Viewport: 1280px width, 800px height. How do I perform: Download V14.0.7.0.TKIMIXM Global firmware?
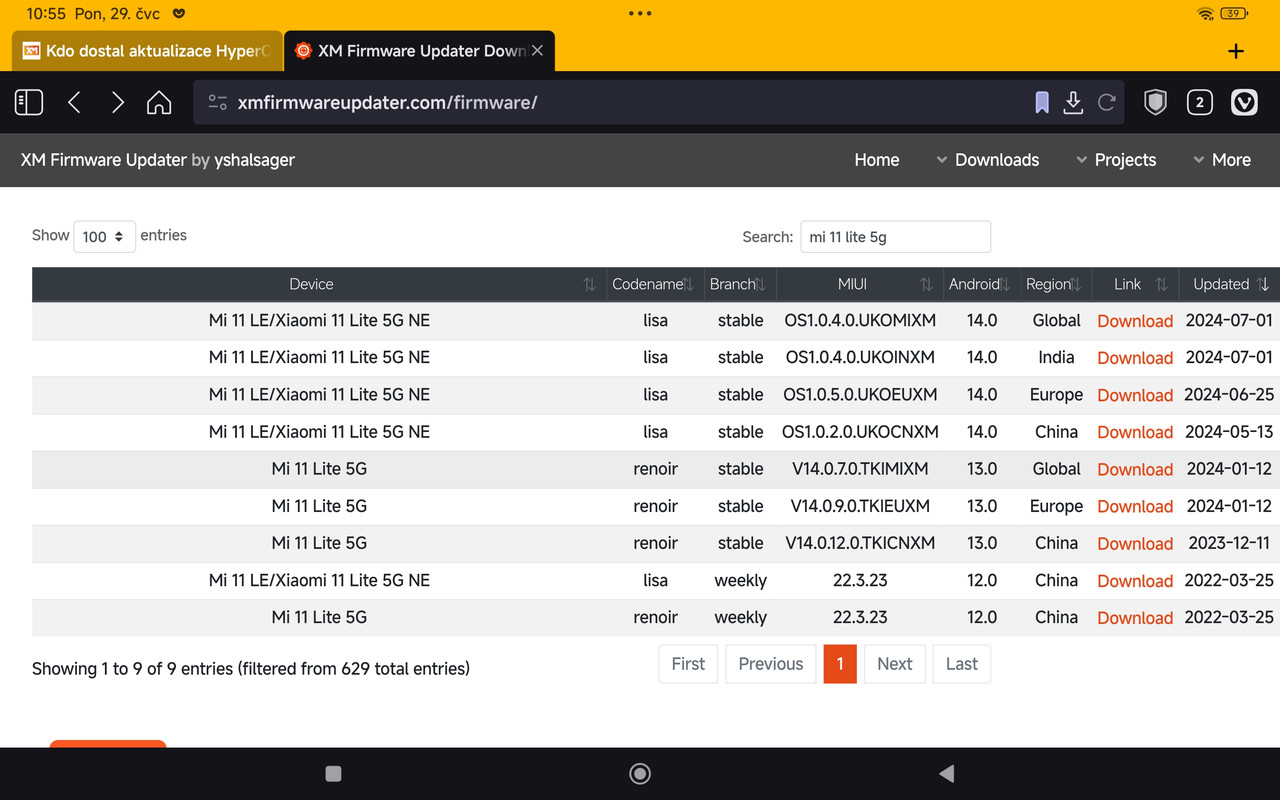coord(1135,469)
